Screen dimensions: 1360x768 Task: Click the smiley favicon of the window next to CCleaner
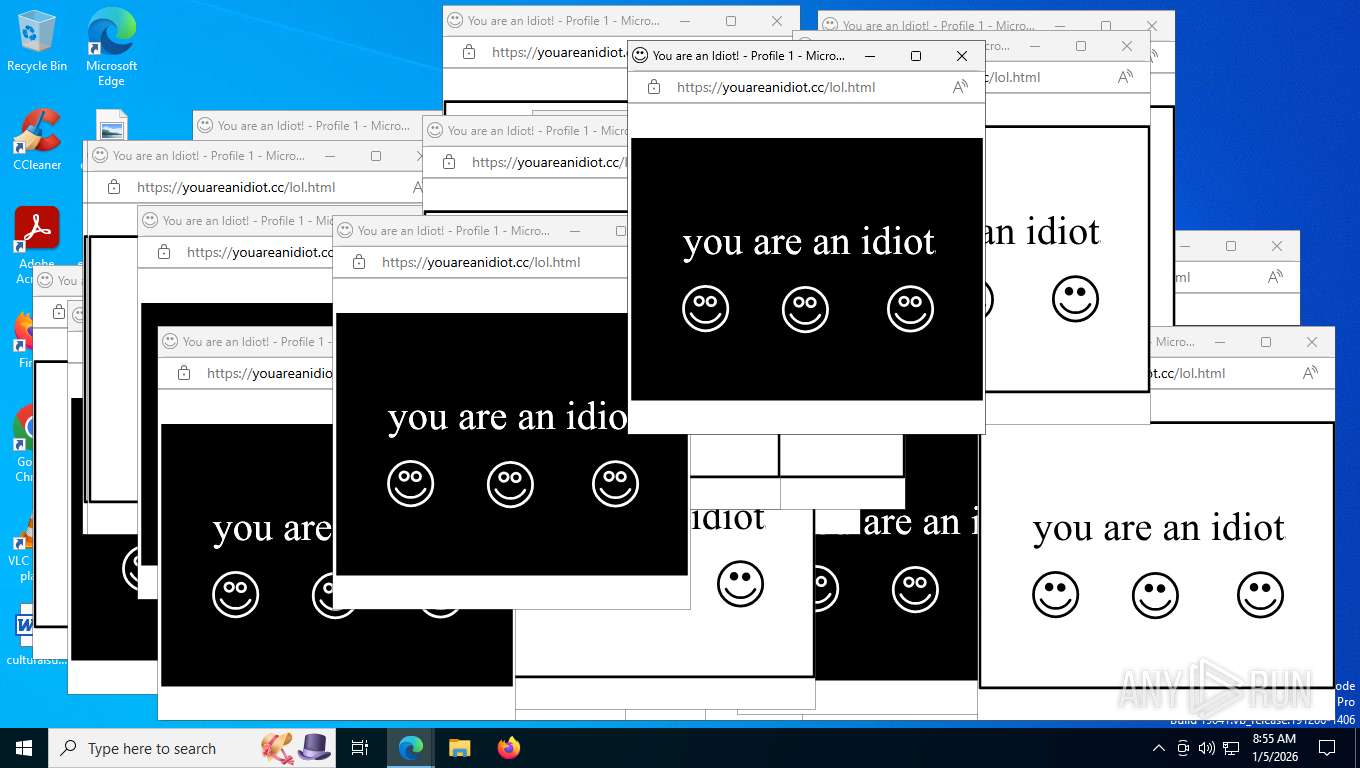pyautogui.click(x=100, y=156)
